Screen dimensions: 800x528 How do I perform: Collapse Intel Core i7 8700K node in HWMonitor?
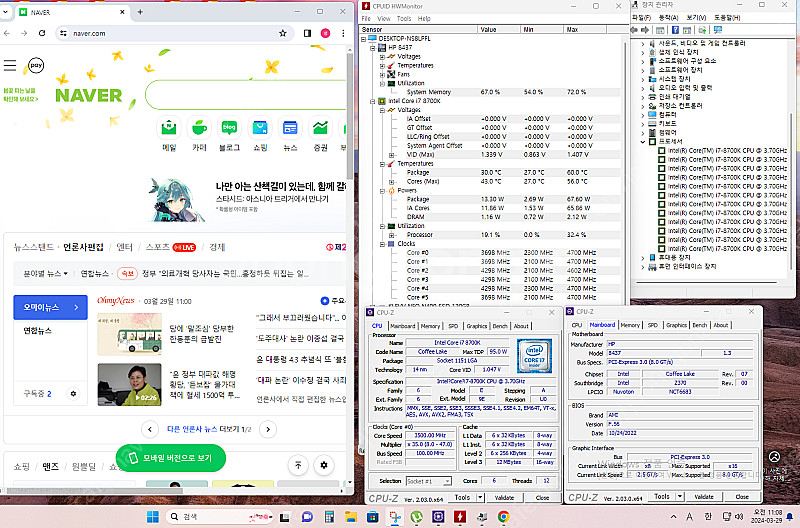coord(373,101)
